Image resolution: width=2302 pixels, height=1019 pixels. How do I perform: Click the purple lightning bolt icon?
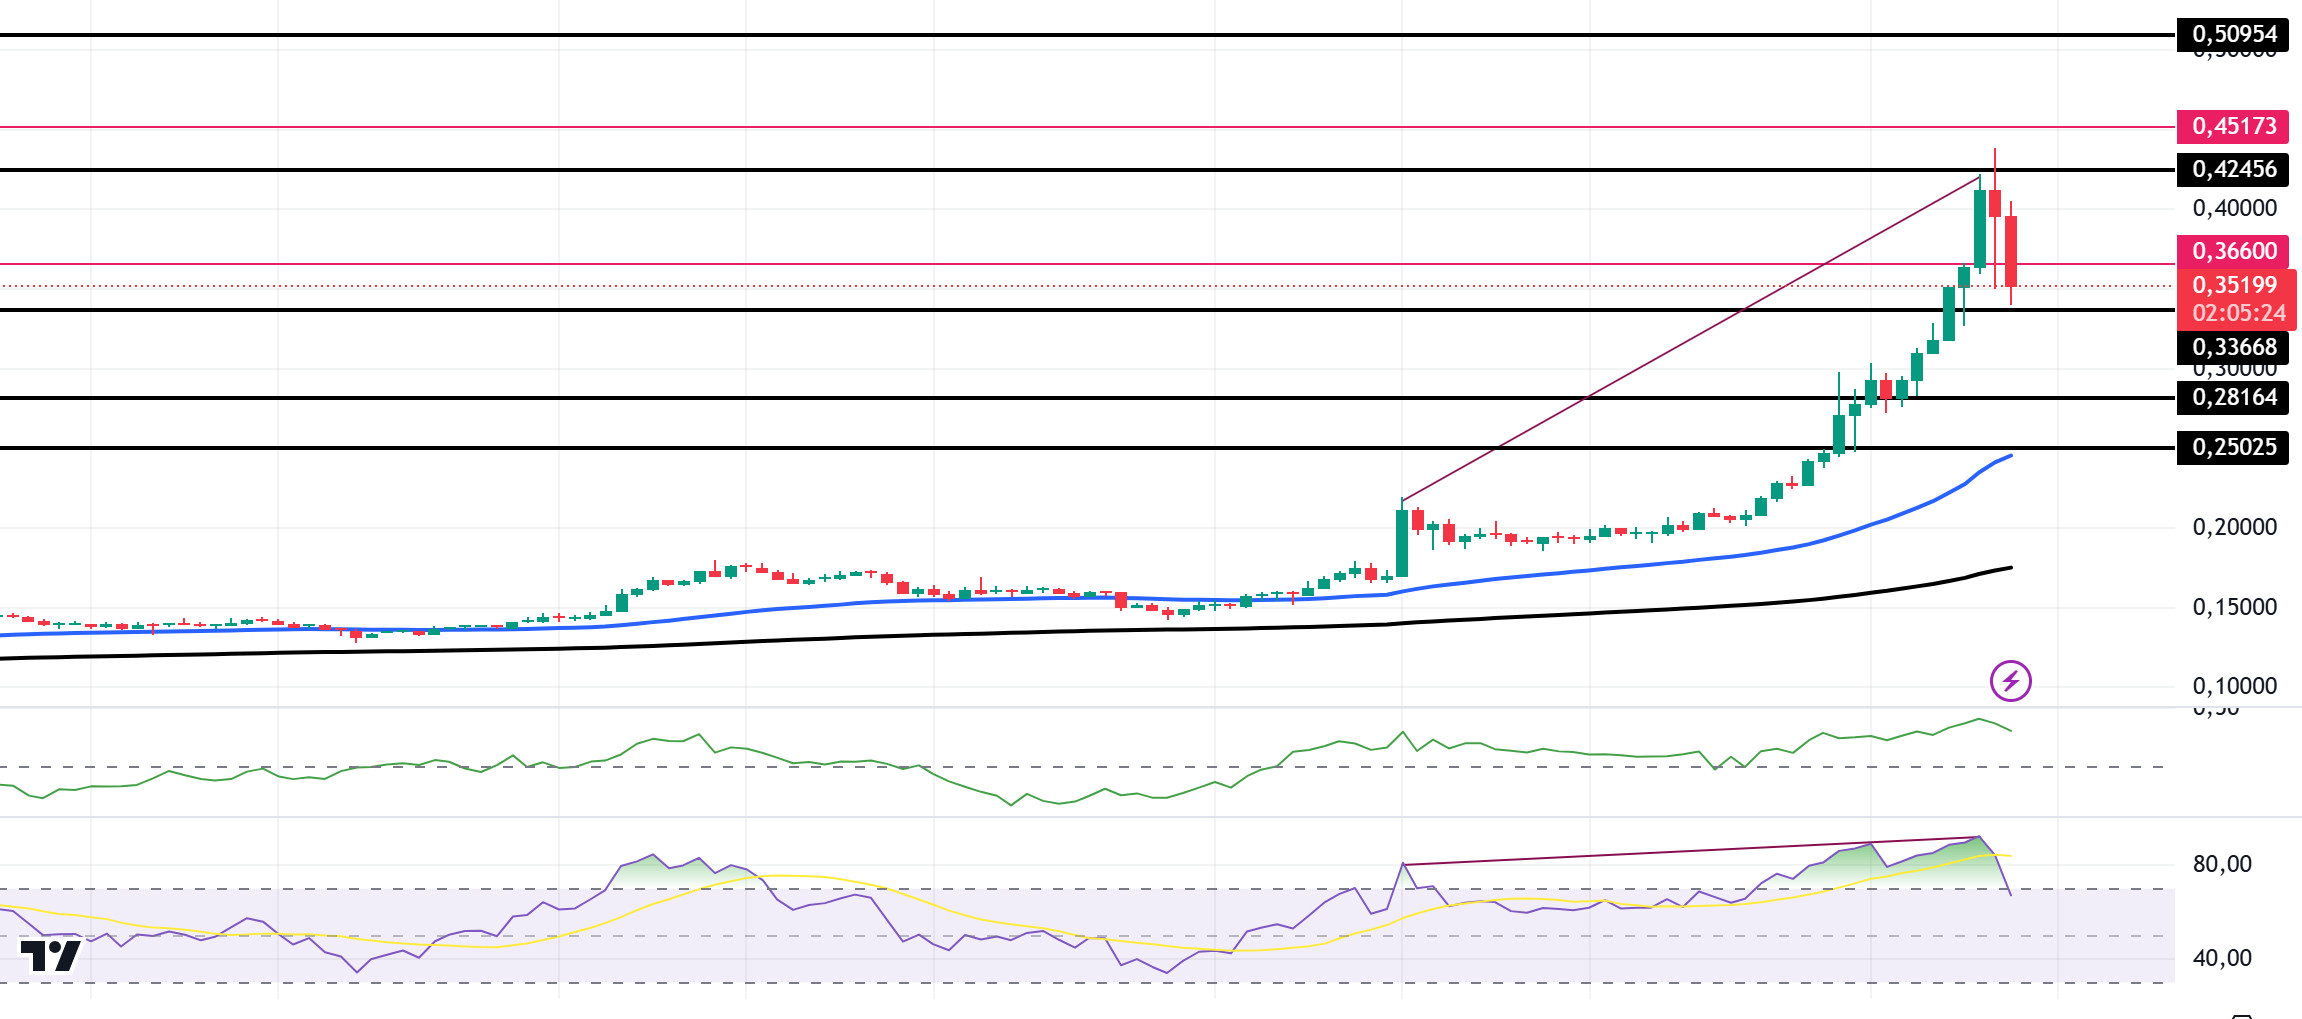2010,682
